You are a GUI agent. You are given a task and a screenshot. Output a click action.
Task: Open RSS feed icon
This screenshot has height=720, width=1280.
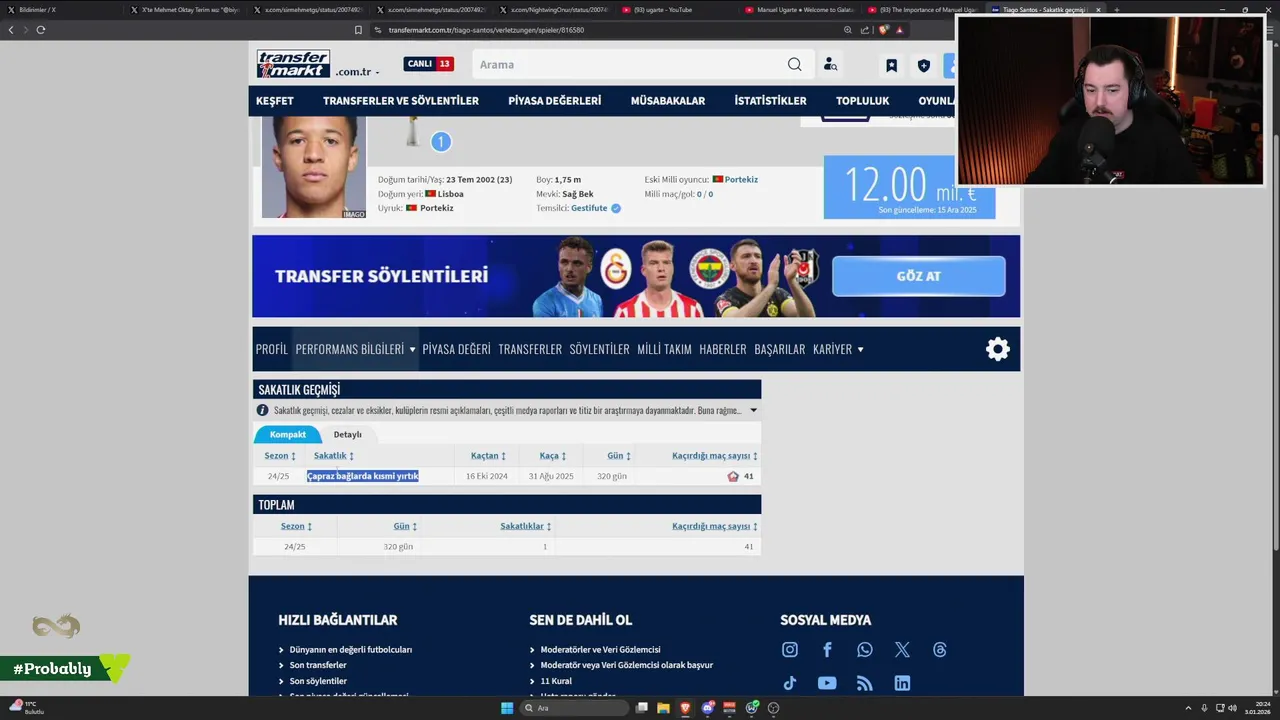[865, 683]
